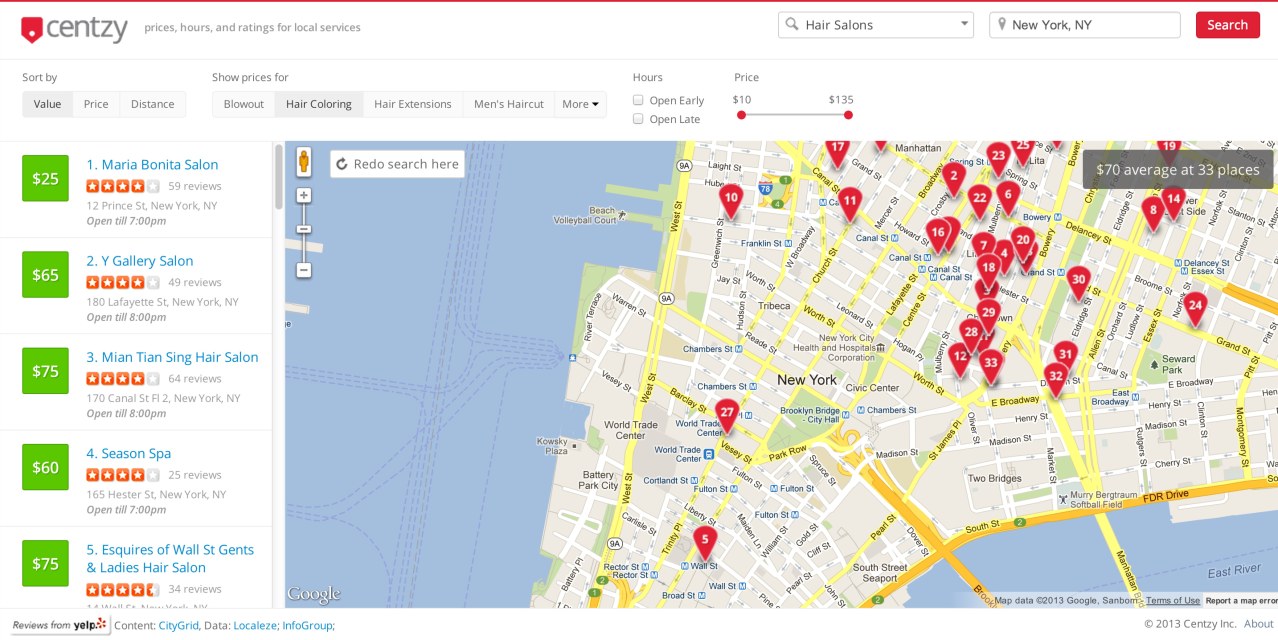This screenshot has height=640, width=1278.
Task: Zoom in the map with plus button
Action: [304, 196]
